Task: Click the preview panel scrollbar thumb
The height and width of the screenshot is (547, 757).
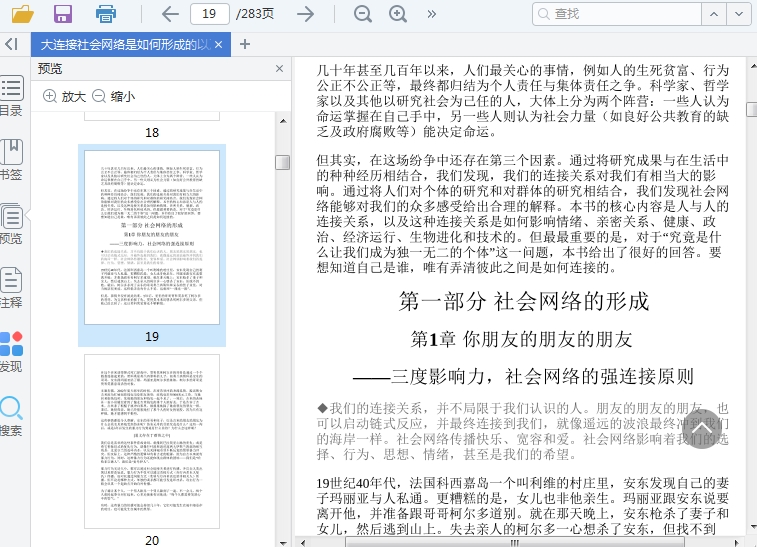Action: 282,162
